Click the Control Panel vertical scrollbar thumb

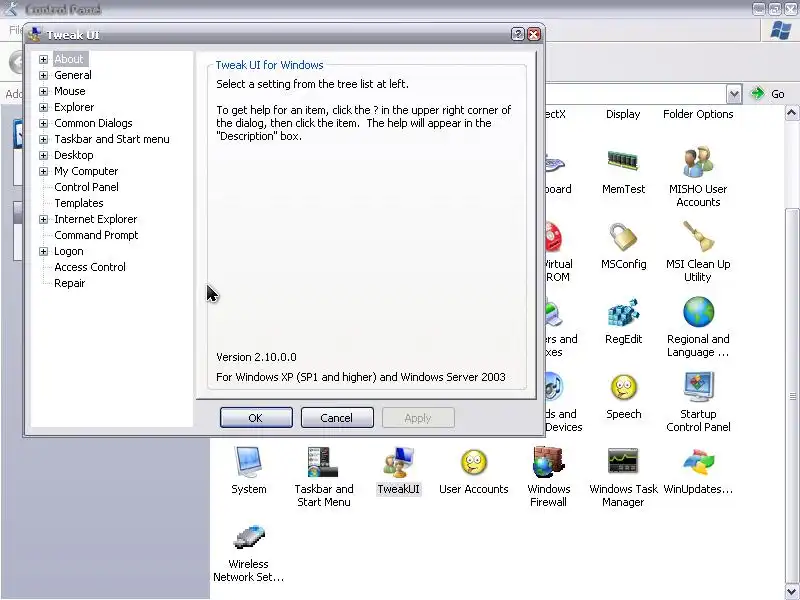tap(792, 396)
